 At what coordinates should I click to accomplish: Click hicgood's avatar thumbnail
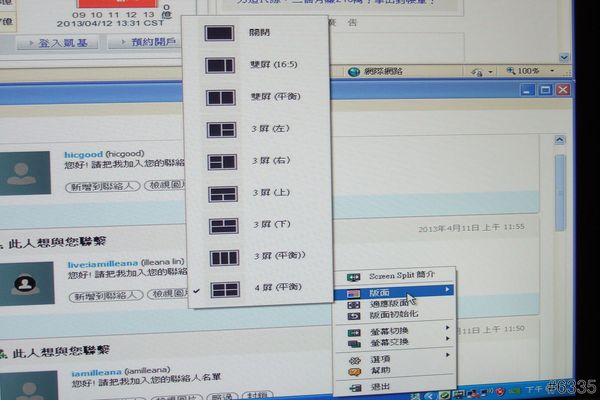(x=24, y=173)
